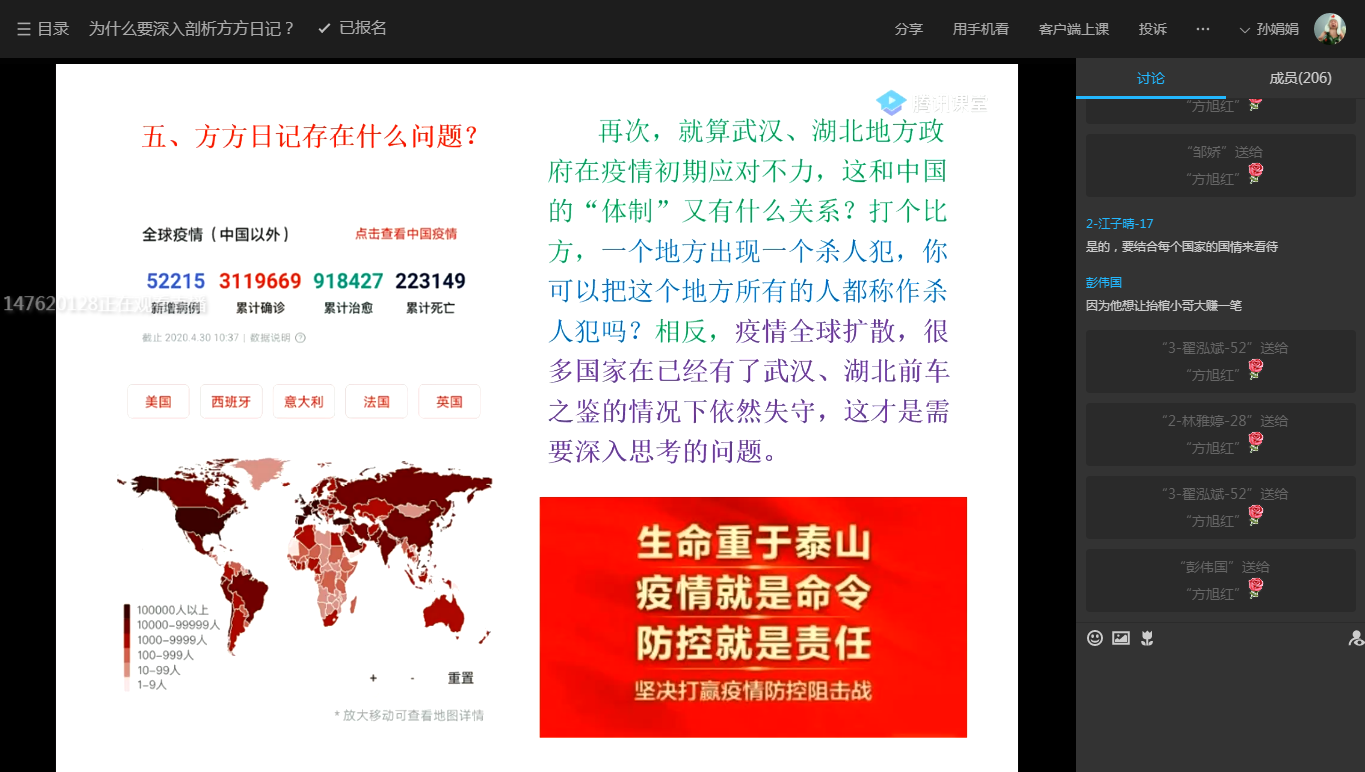Toggle the view-only-teacher eye icon
Viewport: 1365px width, 772px height.
1355,638
